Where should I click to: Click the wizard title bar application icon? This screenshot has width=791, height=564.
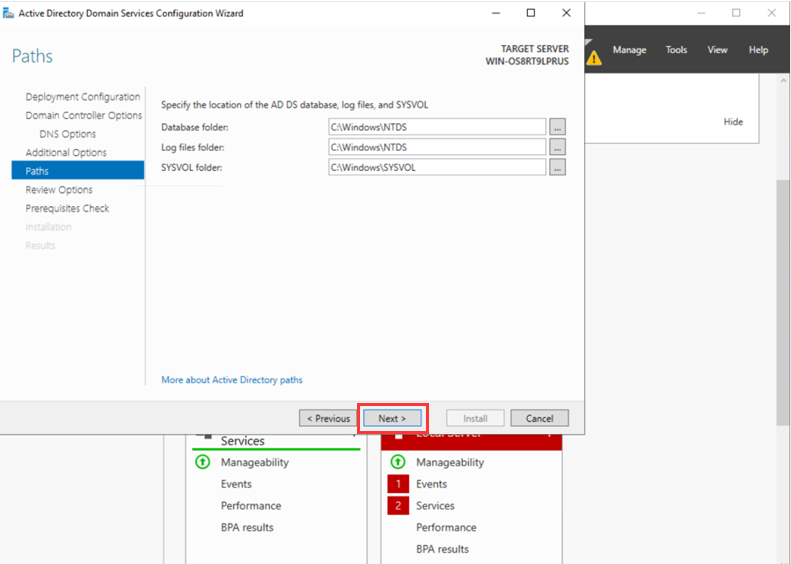(x=9, y=13)
